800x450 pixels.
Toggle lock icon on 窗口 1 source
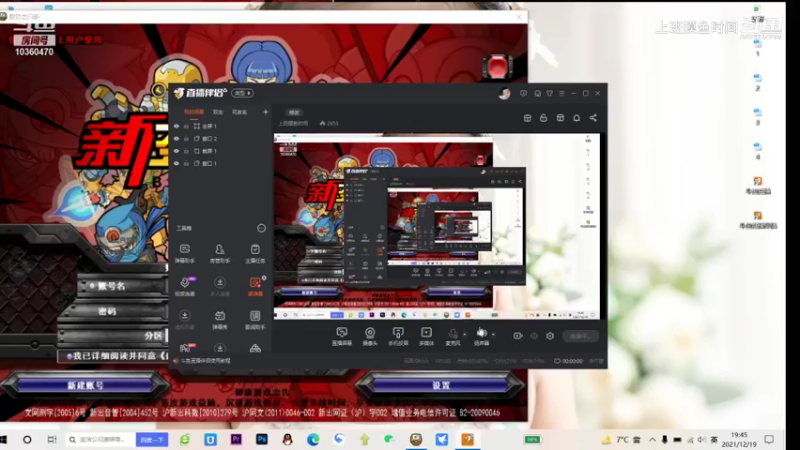(x=187, y=163)
